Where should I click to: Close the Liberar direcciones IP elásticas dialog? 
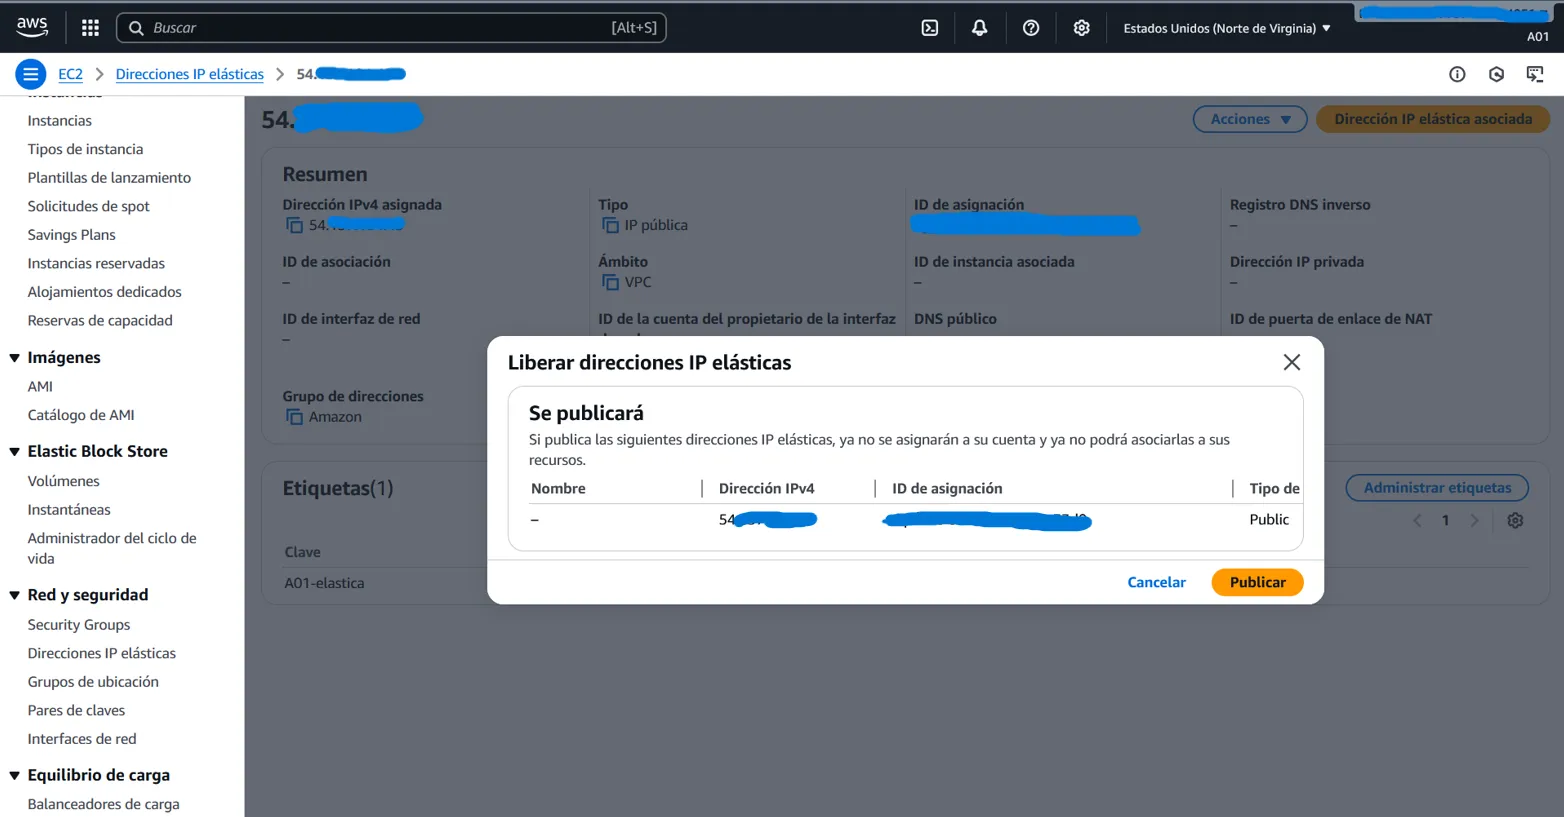(1291, 362)
